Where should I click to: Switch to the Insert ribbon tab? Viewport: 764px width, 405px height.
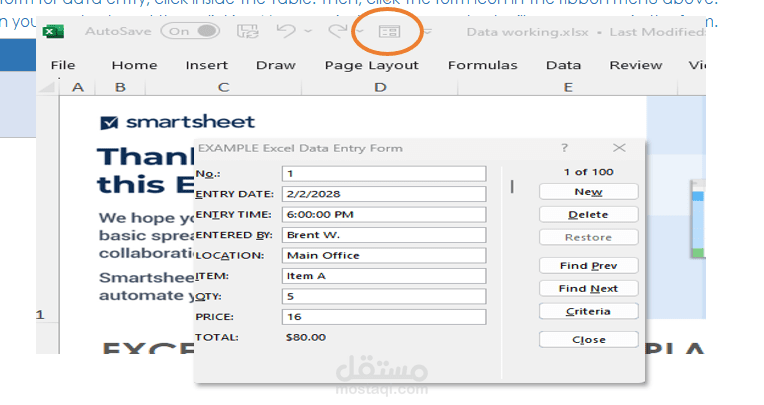(207, 65)
